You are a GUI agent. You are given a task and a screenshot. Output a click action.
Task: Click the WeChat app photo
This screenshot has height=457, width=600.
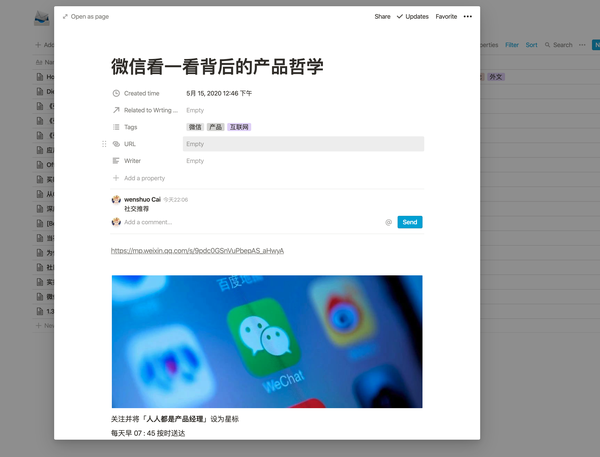point(267,341)
